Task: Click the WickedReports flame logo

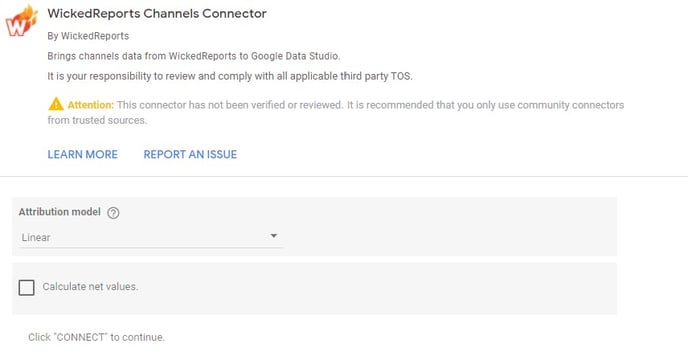Action: click(22, 21)
